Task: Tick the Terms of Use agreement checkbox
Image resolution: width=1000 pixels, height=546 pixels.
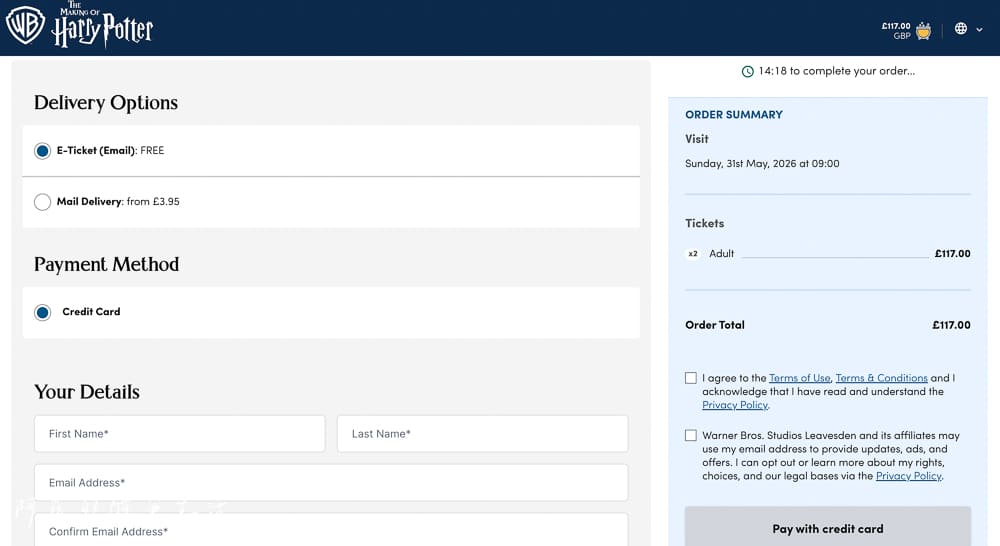Action: tap(691, 378)
